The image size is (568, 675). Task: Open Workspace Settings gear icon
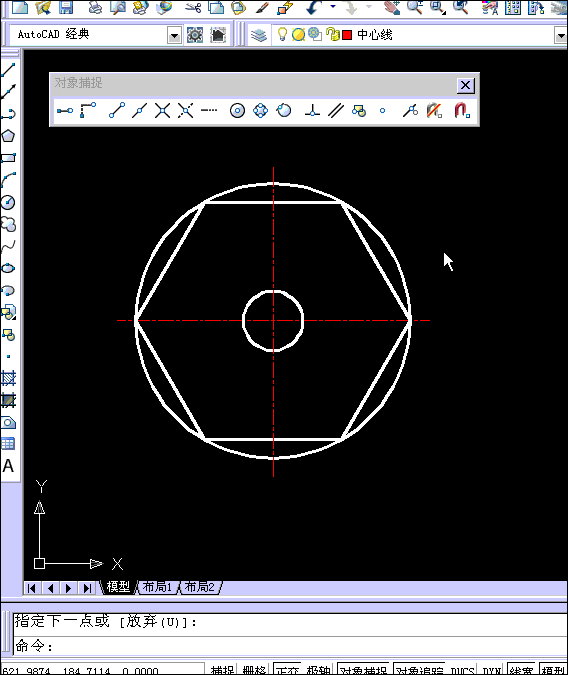point(195,34)
